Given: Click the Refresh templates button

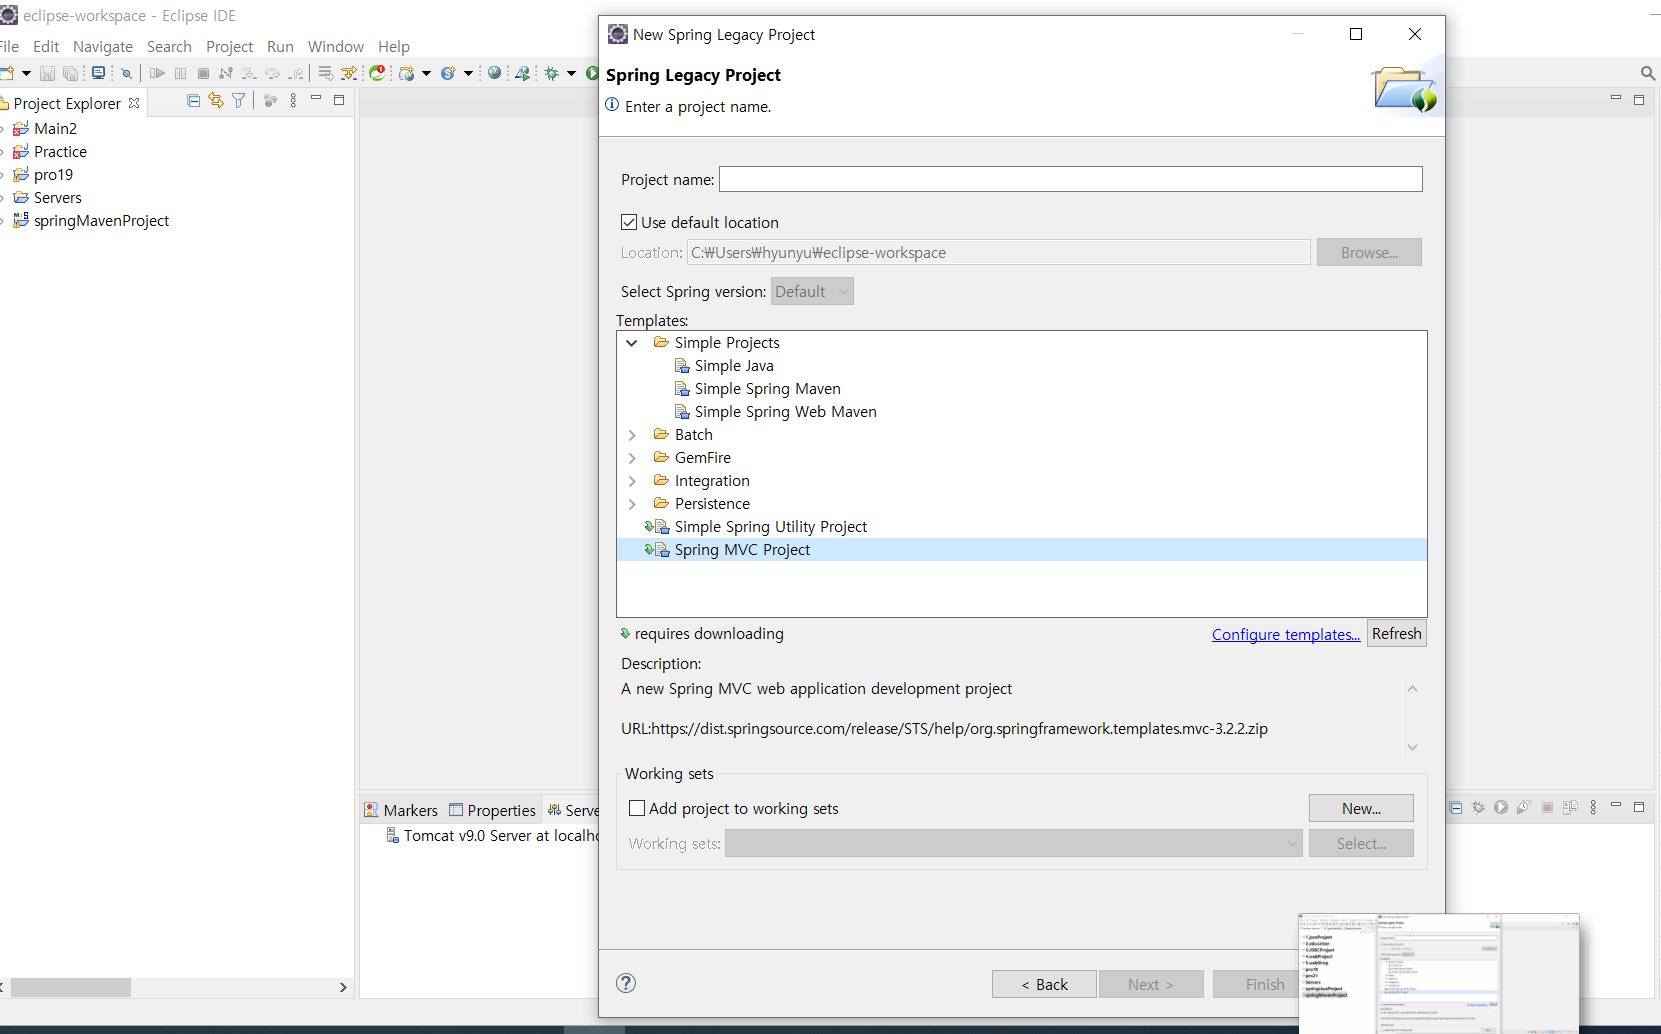Looking at the screenshot, I should pos(1397,634).
